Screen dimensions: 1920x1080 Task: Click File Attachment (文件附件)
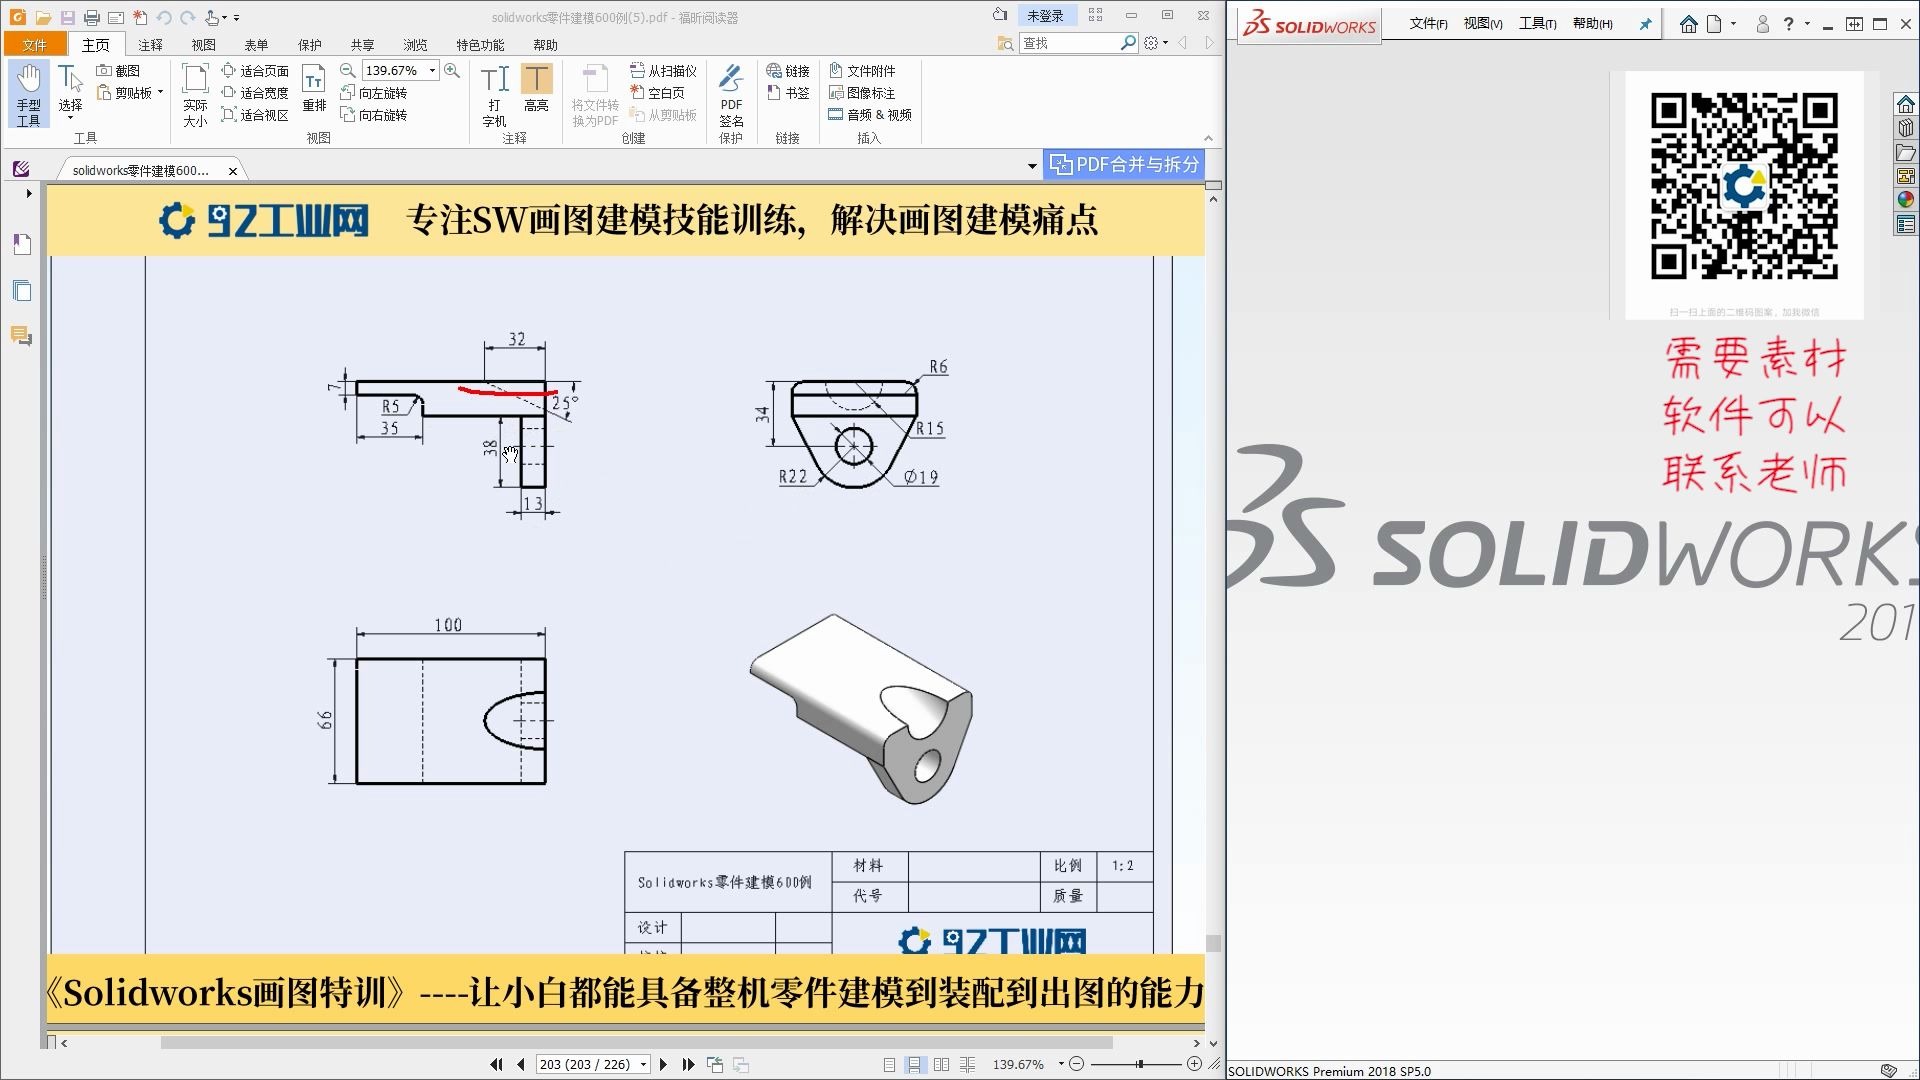(x=862, y=71)
